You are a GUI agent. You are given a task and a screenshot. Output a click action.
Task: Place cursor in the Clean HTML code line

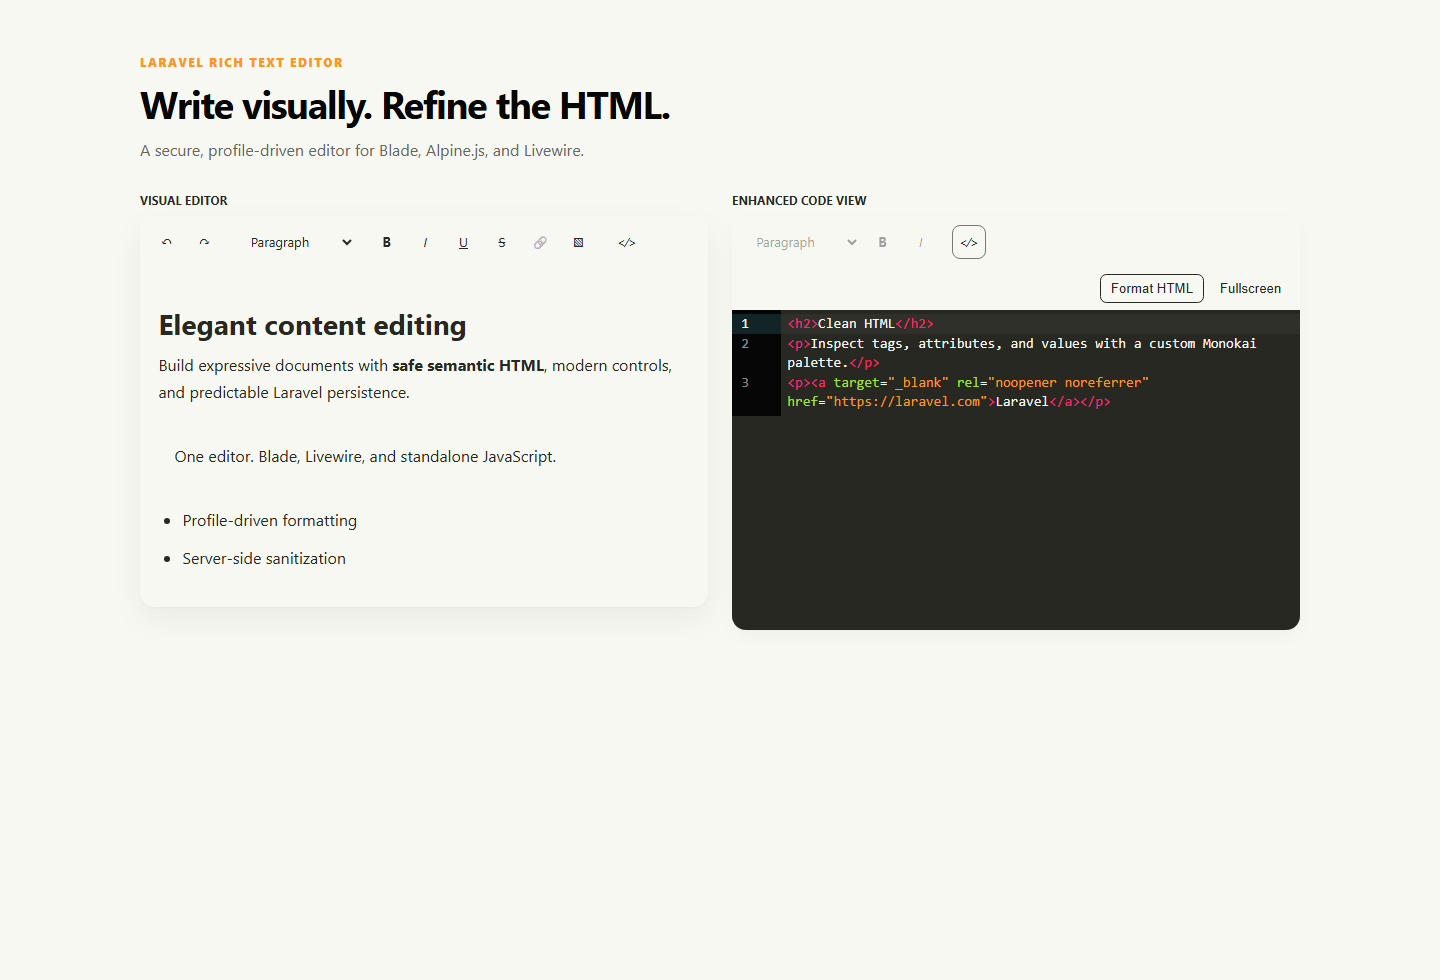click(x=860, y=324)
